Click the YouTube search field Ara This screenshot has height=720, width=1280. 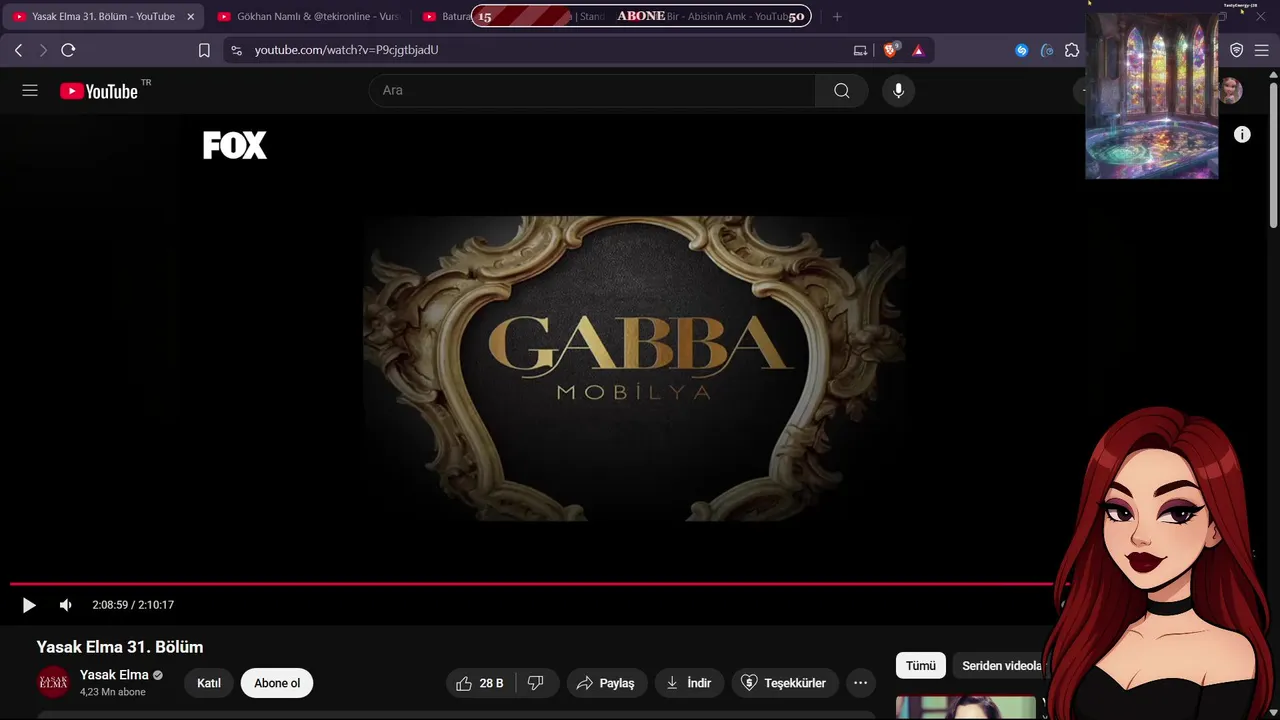592,91
